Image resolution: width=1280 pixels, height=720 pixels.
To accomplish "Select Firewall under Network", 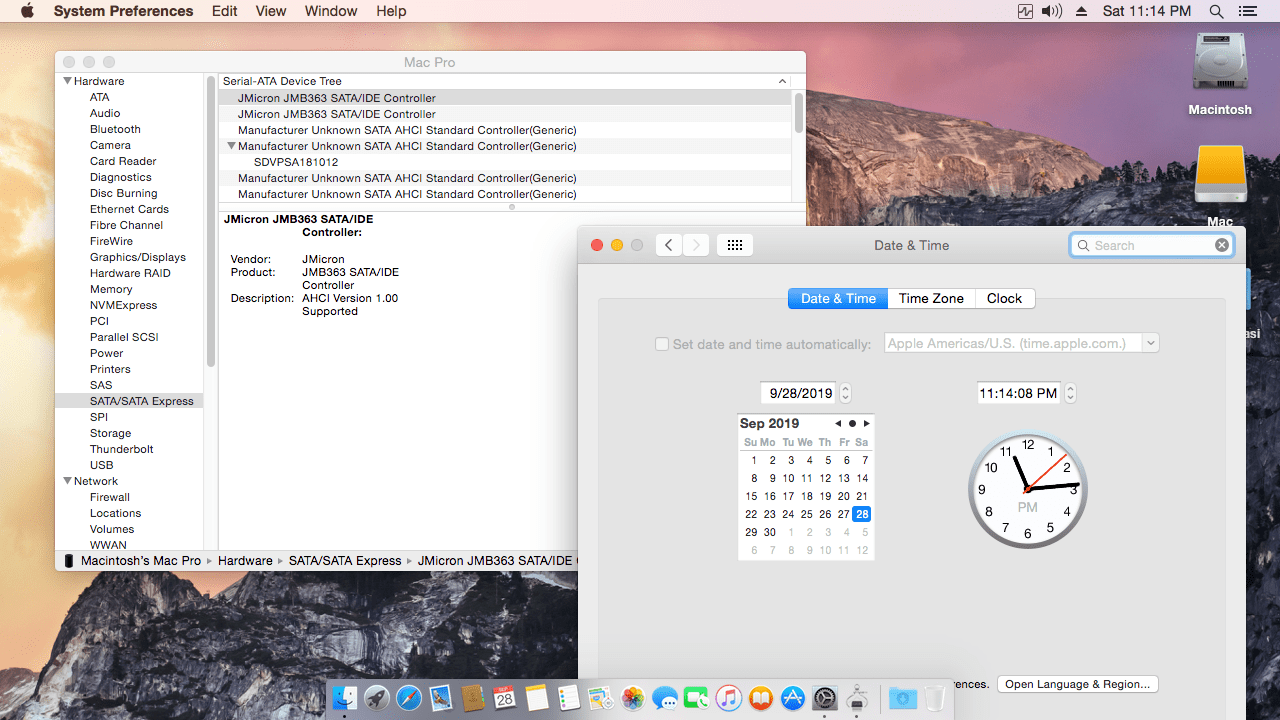I will pyautogui.click(x=110, y=497).
